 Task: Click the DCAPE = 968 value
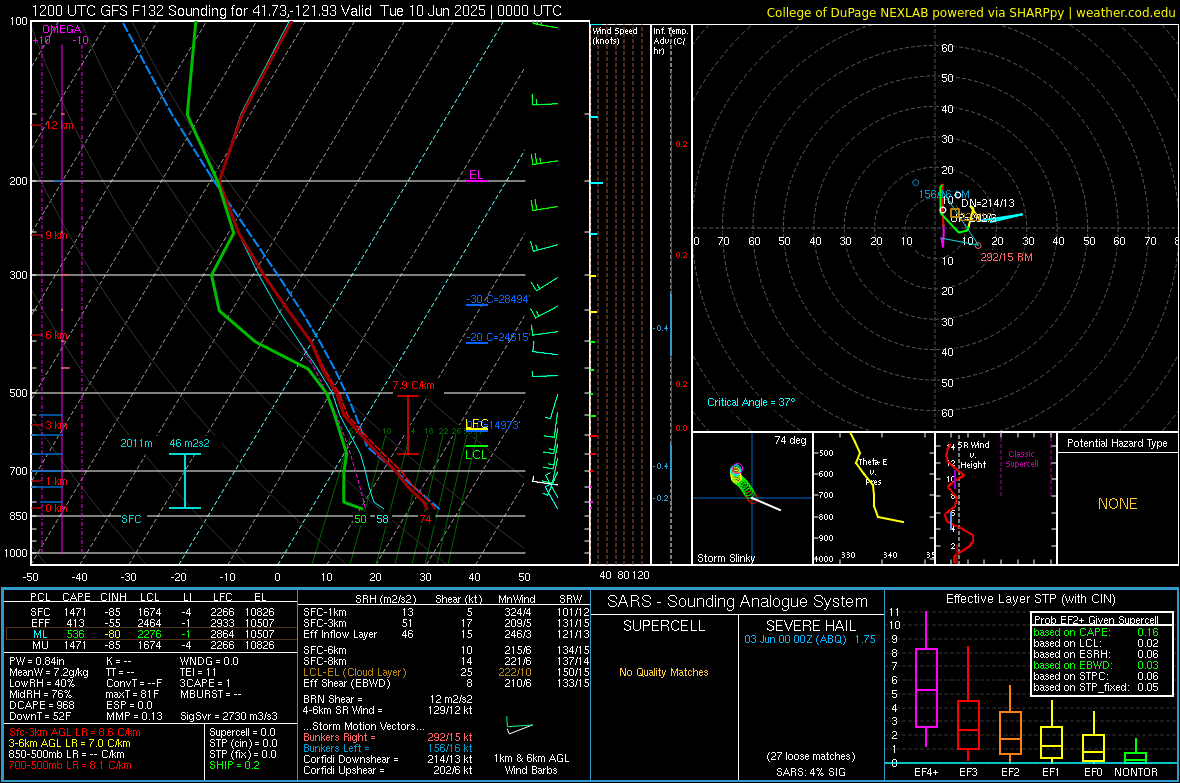point(41,705)
